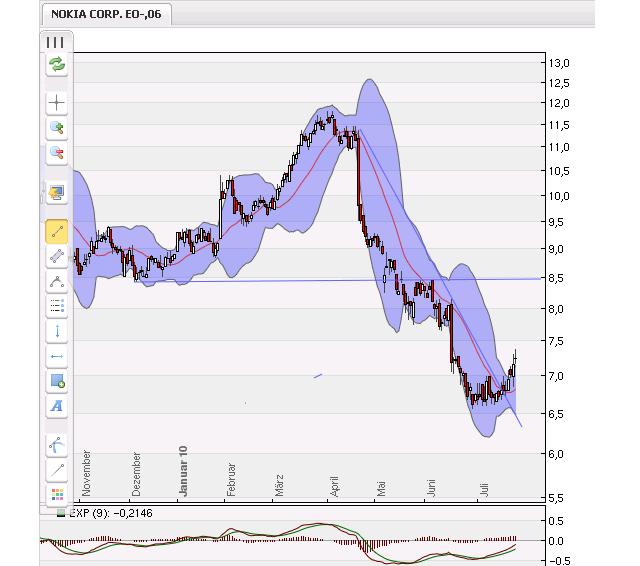The height and width of the screenshot is (566, 640).
Task: Click the 0.0 indicator scale label
Action: coord(556,541)
